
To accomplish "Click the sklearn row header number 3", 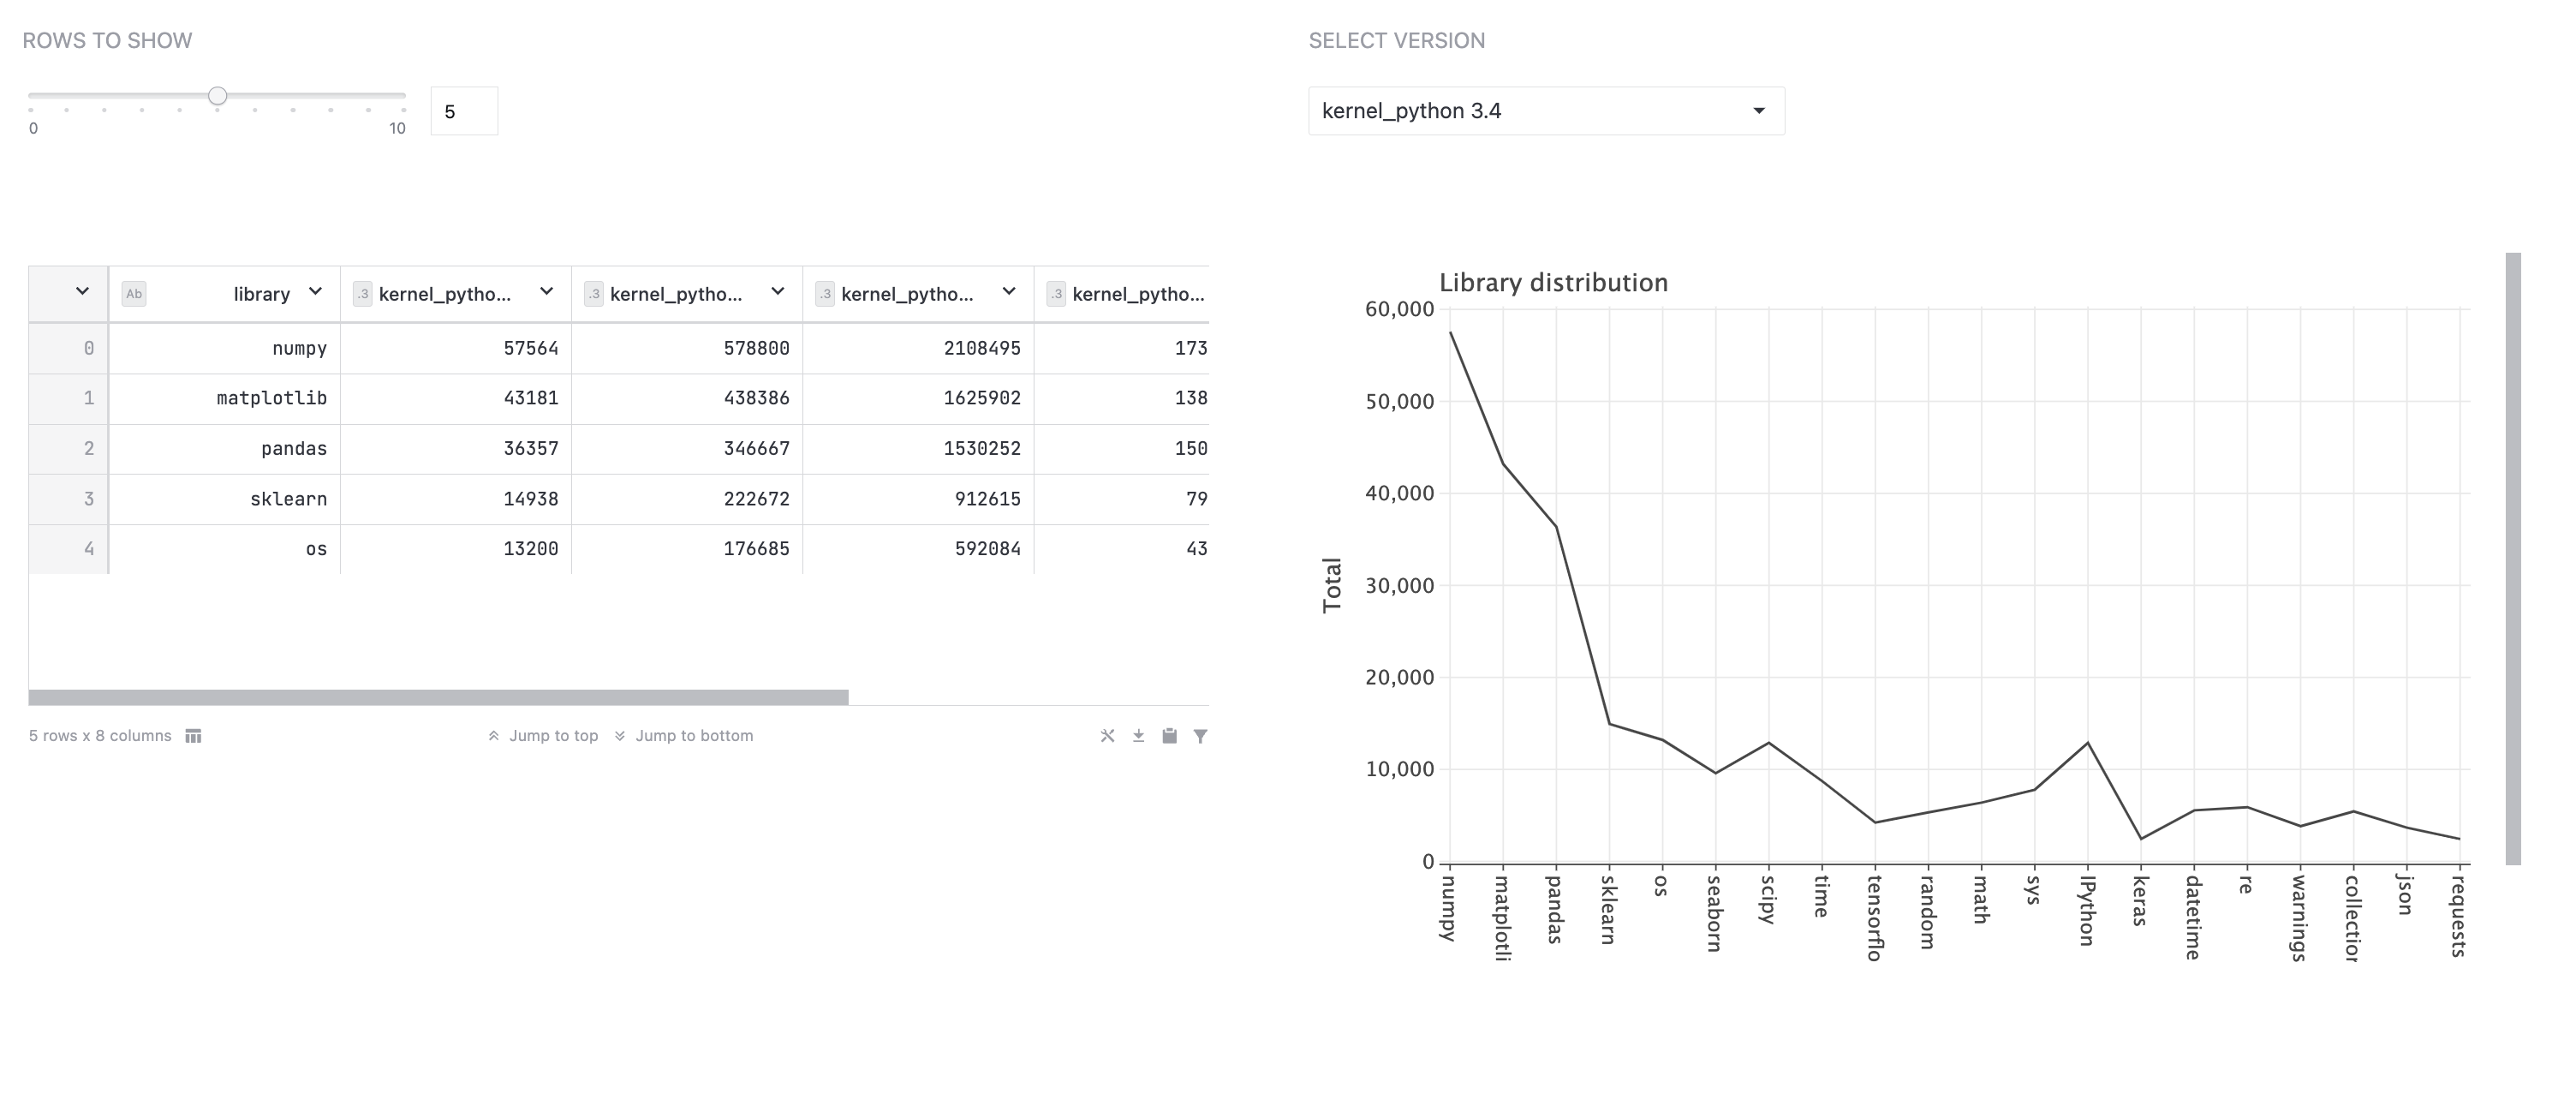I will click(89, 498).
